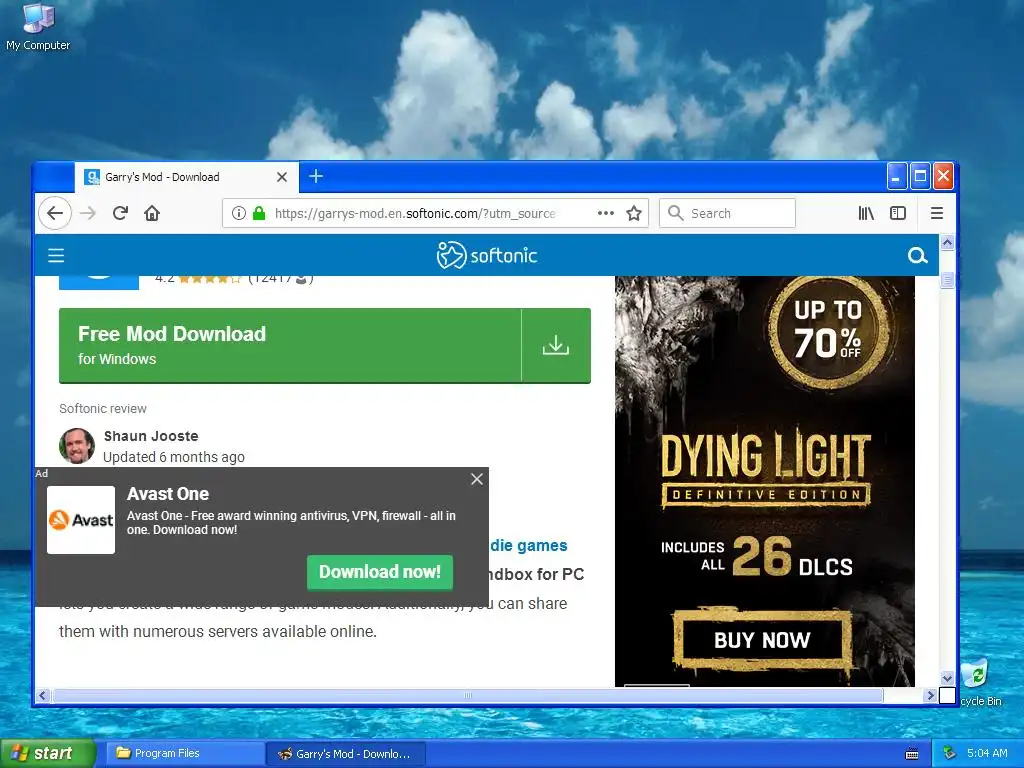The width and height of the screenshot is (1024, 768).
Task: Toggle the Firefox sidebar icon
Action: point(898,213)
